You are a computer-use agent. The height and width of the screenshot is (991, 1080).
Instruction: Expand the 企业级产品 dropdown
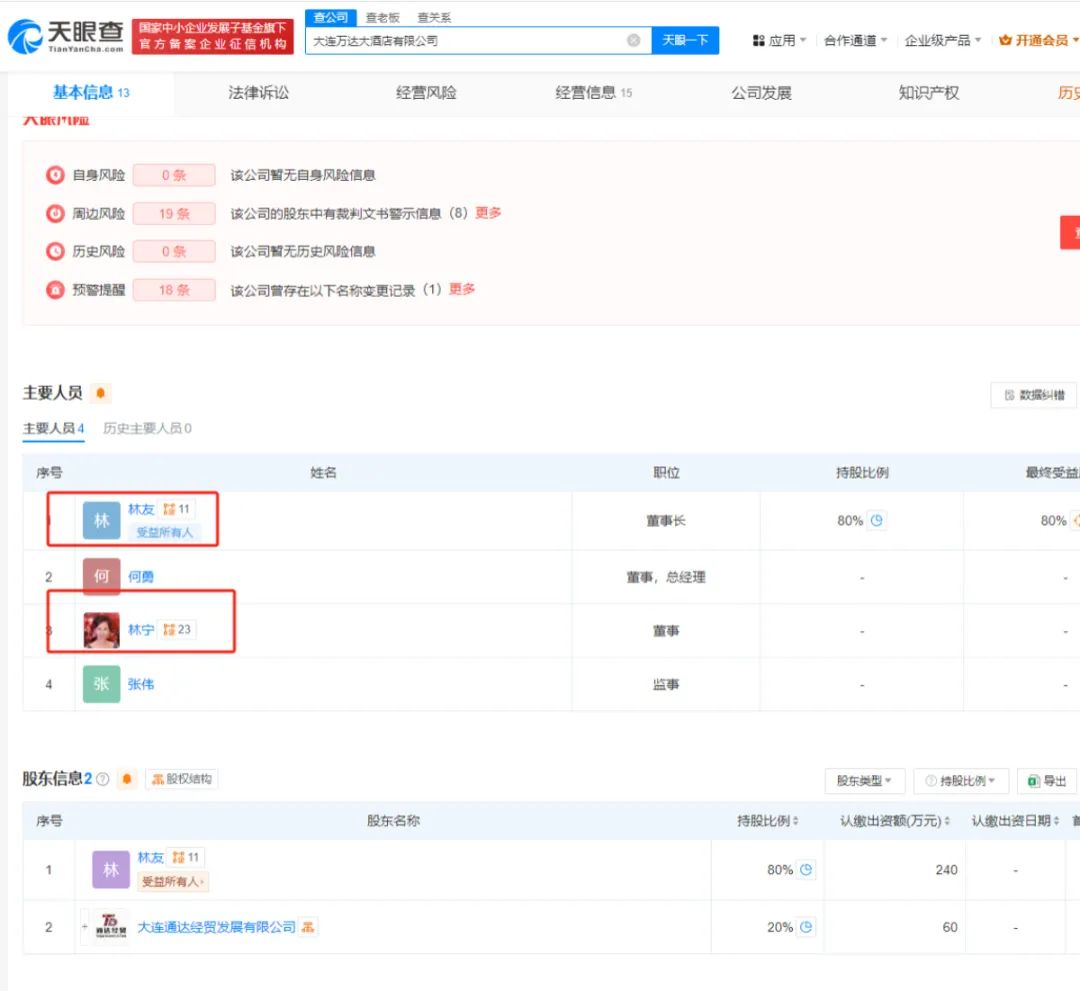[x=942, y=41]
